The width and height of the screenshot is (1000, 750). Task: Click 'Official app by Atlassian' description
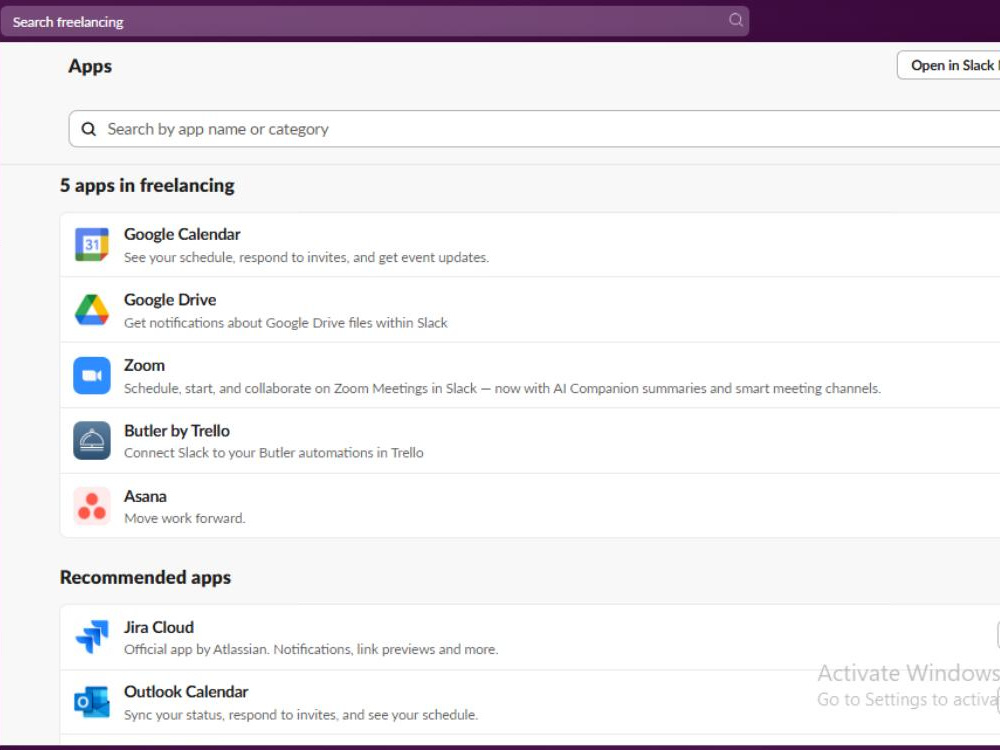[311, 649]
